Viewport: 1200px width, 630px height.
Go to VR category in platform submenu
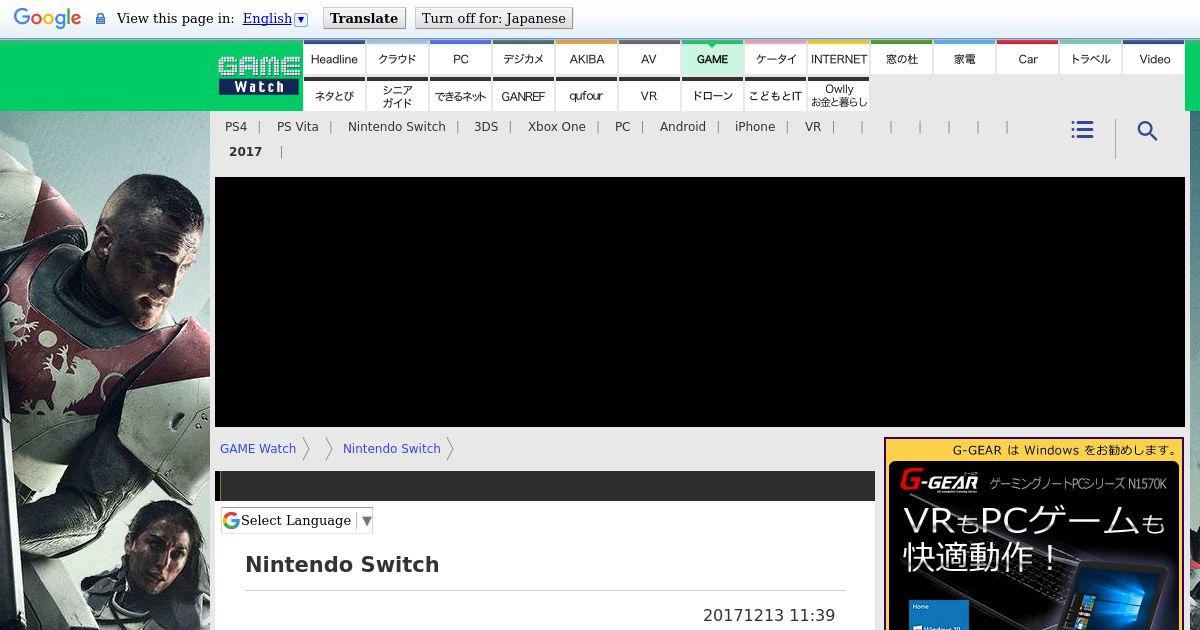813,127
